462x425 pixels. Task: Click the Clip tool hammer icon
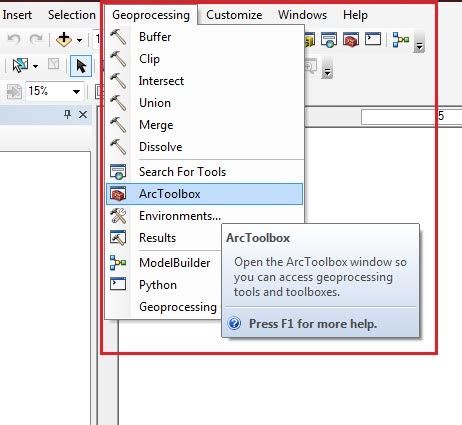point(118,59)
